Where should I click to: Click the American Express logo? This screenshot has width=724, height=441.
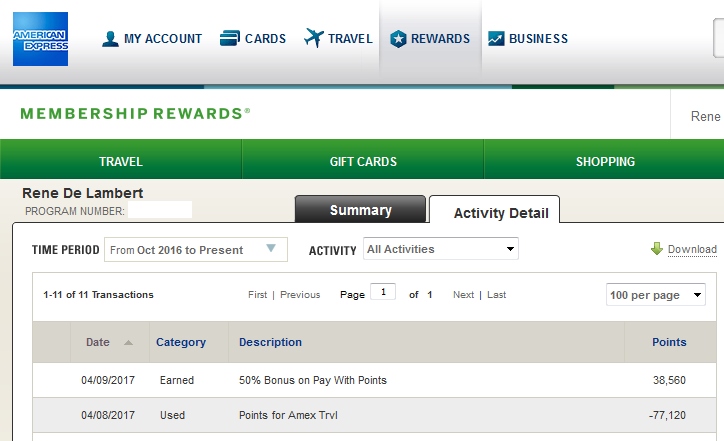click(40, 39)
